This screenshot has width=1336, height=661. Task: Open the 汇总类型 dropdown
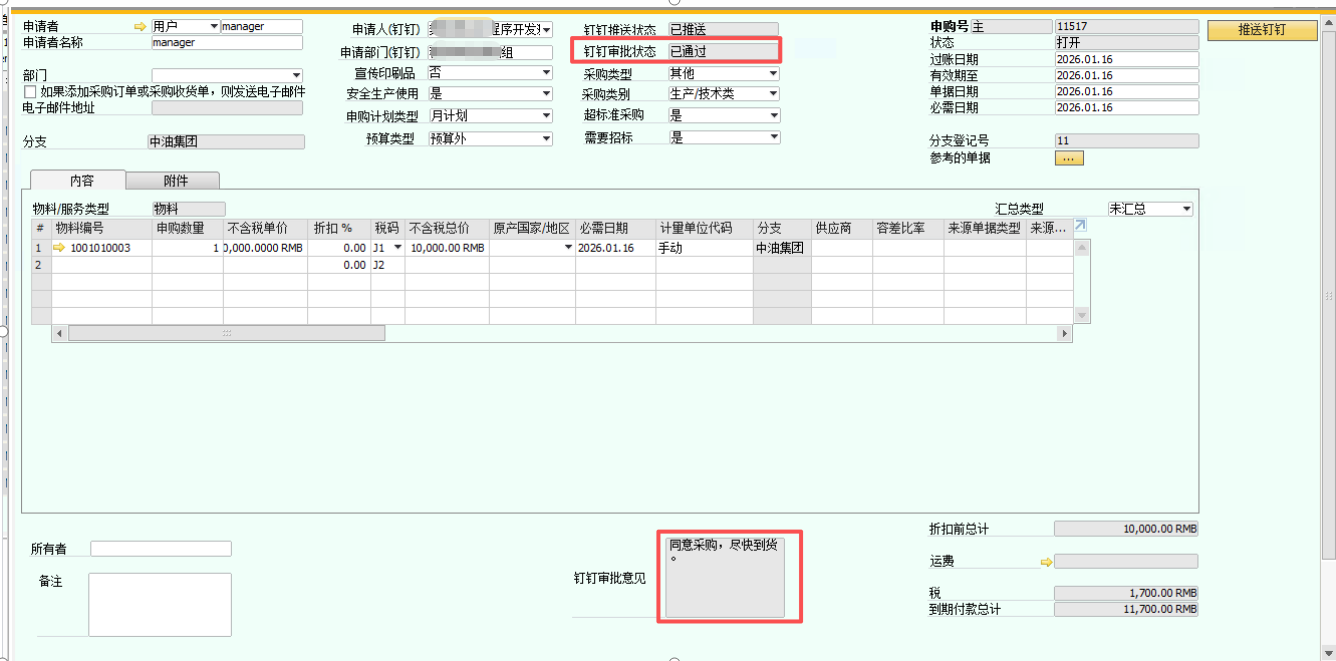tap(1186, 209)
